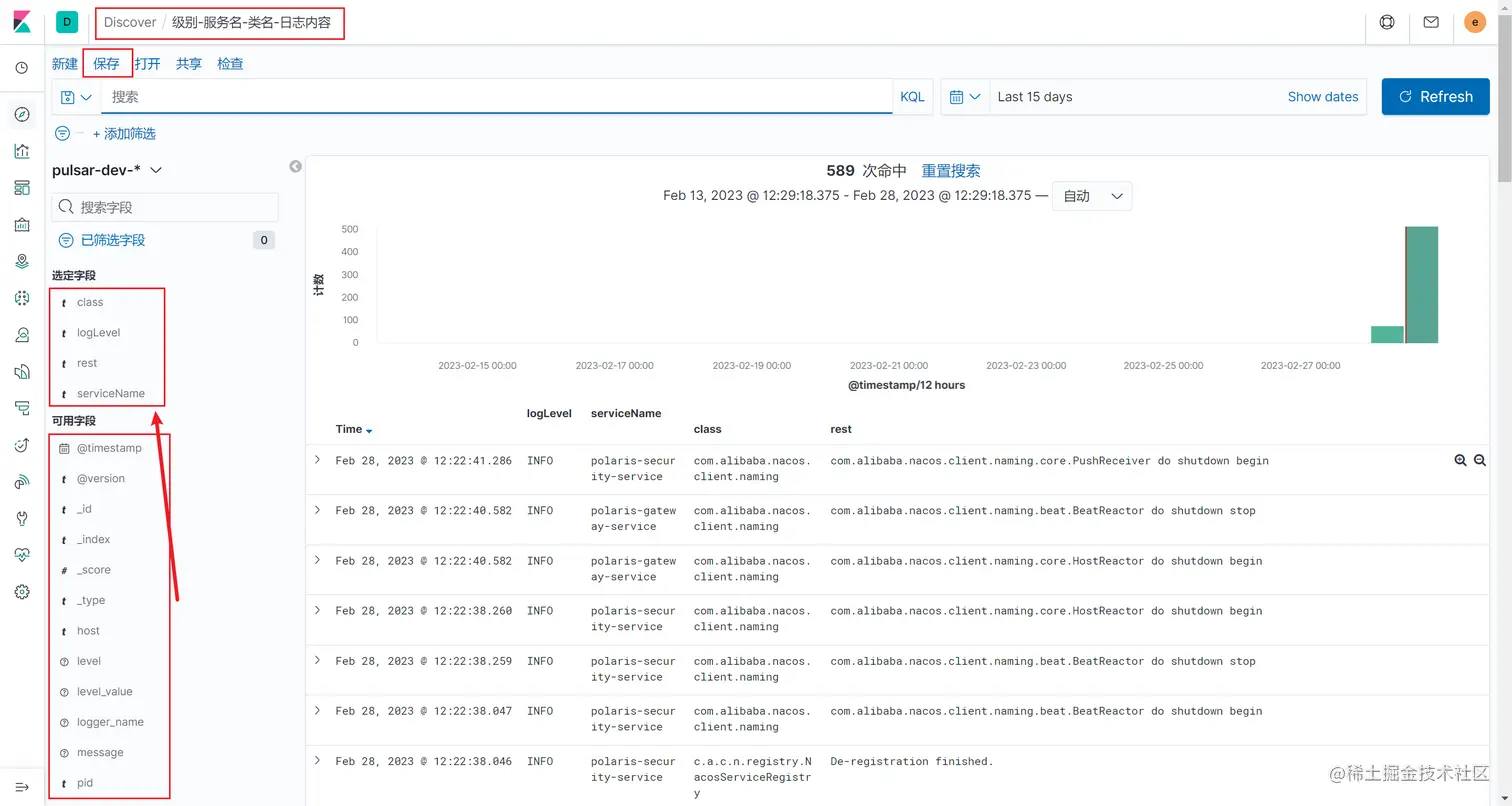This screenshot has height=806, width=1512.
Task: Open Management gear icon in sidebar
Action: tap(22, 592)
